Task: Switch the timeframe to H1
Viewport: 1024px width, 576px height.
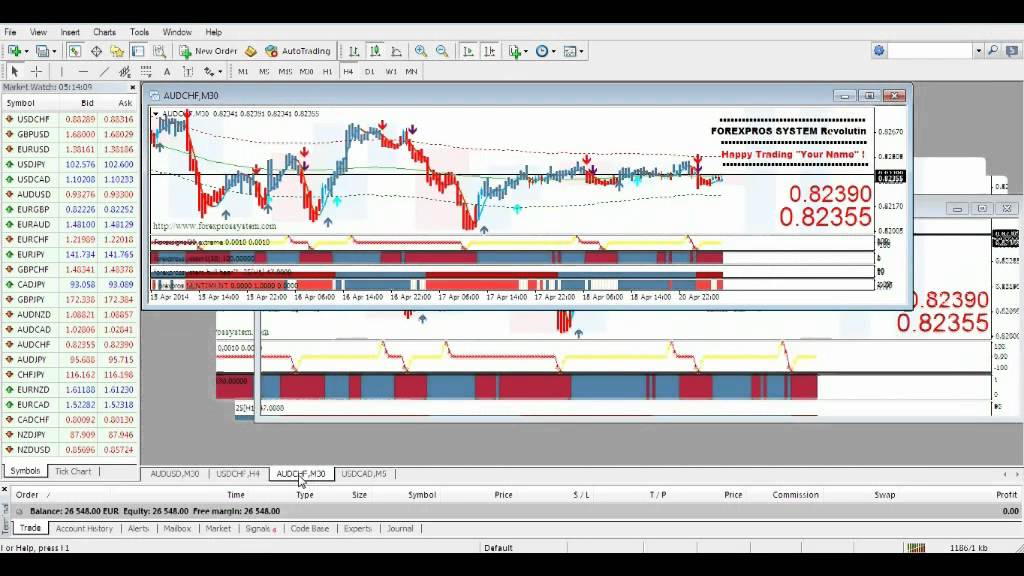Action: 327,71
